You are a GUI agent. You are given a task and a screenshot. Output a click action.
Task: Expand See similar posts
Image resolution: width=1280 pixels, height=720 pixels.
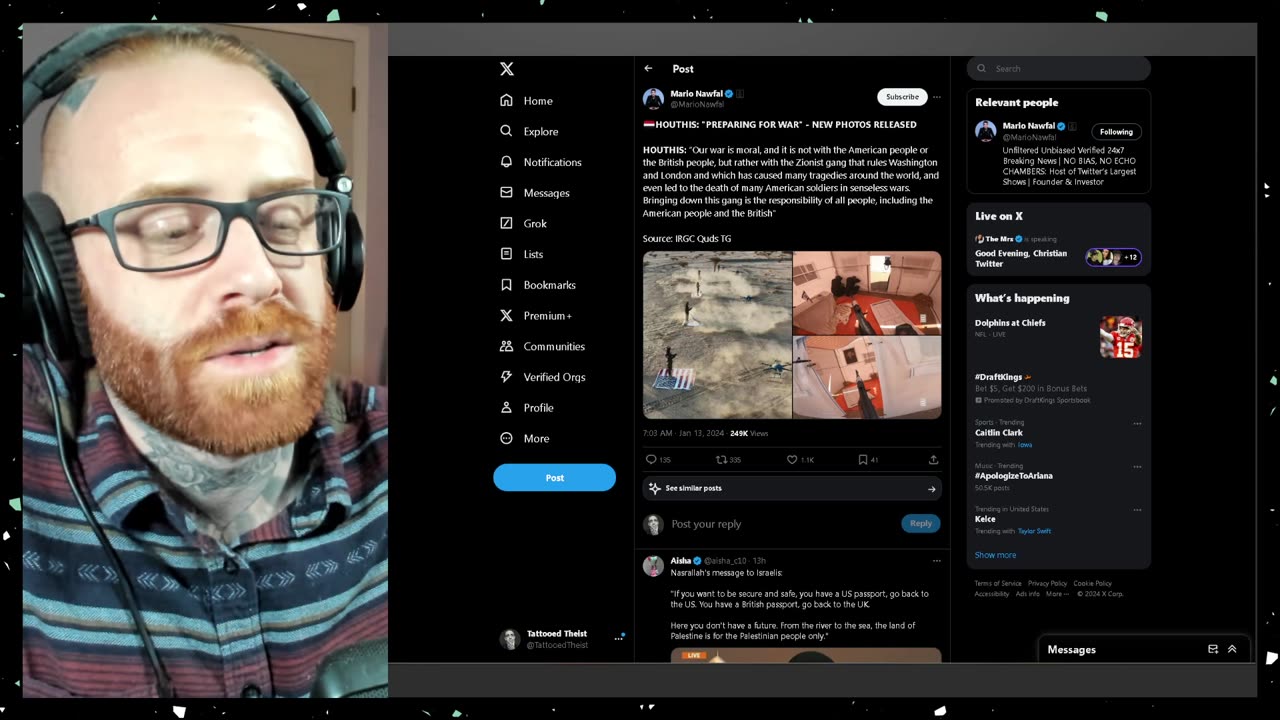click(x=792, y=488)
